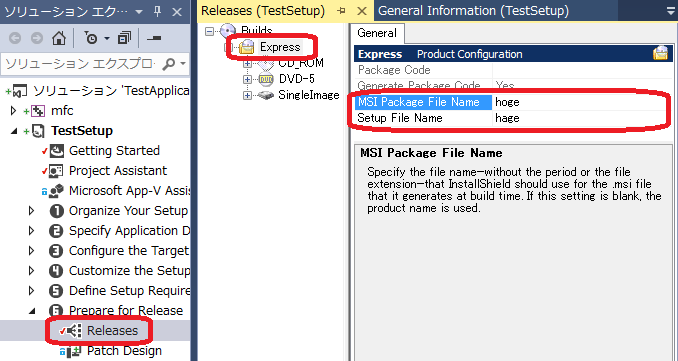Open the Patch Design view
Image resolution: width=678 pixels, height=361 pixels.
[125, 351]
